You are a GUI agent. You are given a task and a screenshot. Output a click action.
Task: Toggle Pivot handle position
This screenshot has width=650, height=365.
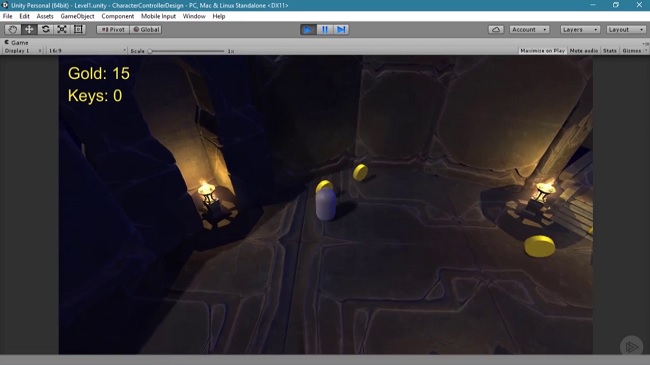click(113, 29)
